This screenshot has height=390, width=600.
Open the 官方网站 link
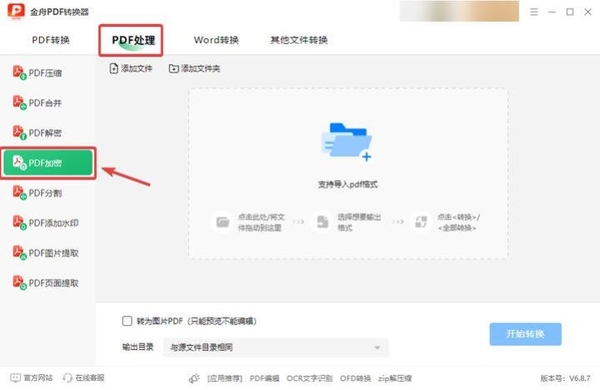[31, 378]
